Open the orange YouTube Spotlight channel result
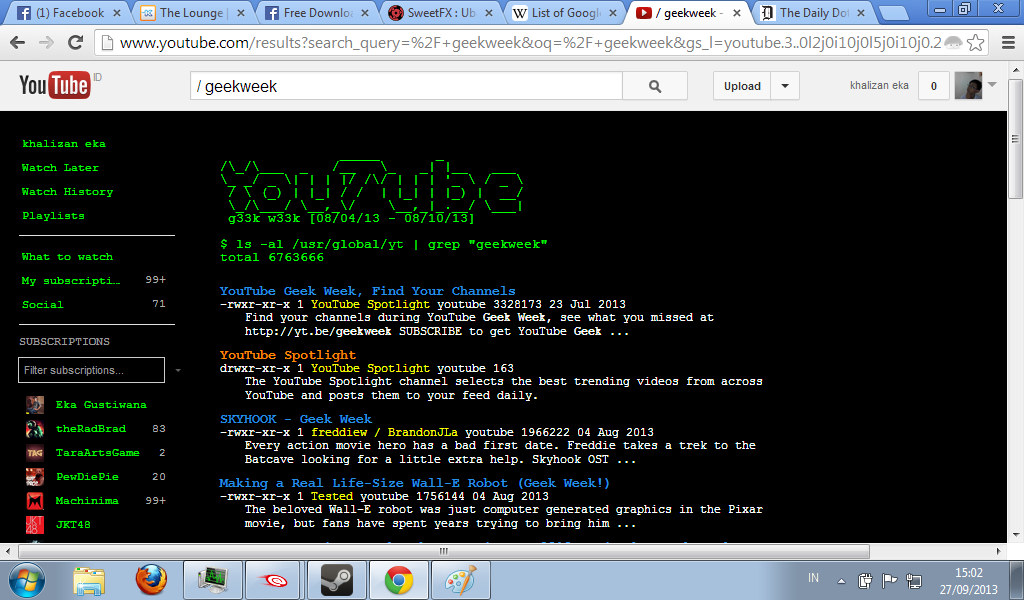 point(287,355)
